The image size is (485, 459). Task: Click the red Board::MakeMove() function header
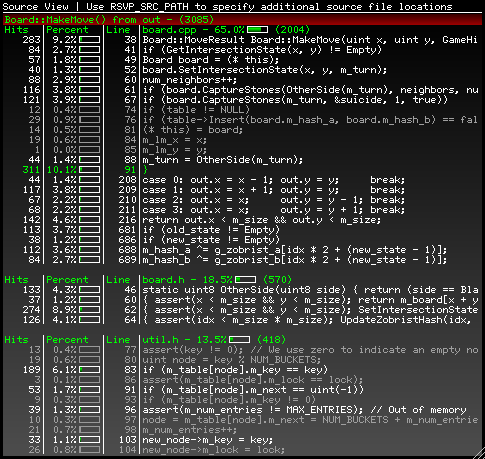click(x=242, y=20)
